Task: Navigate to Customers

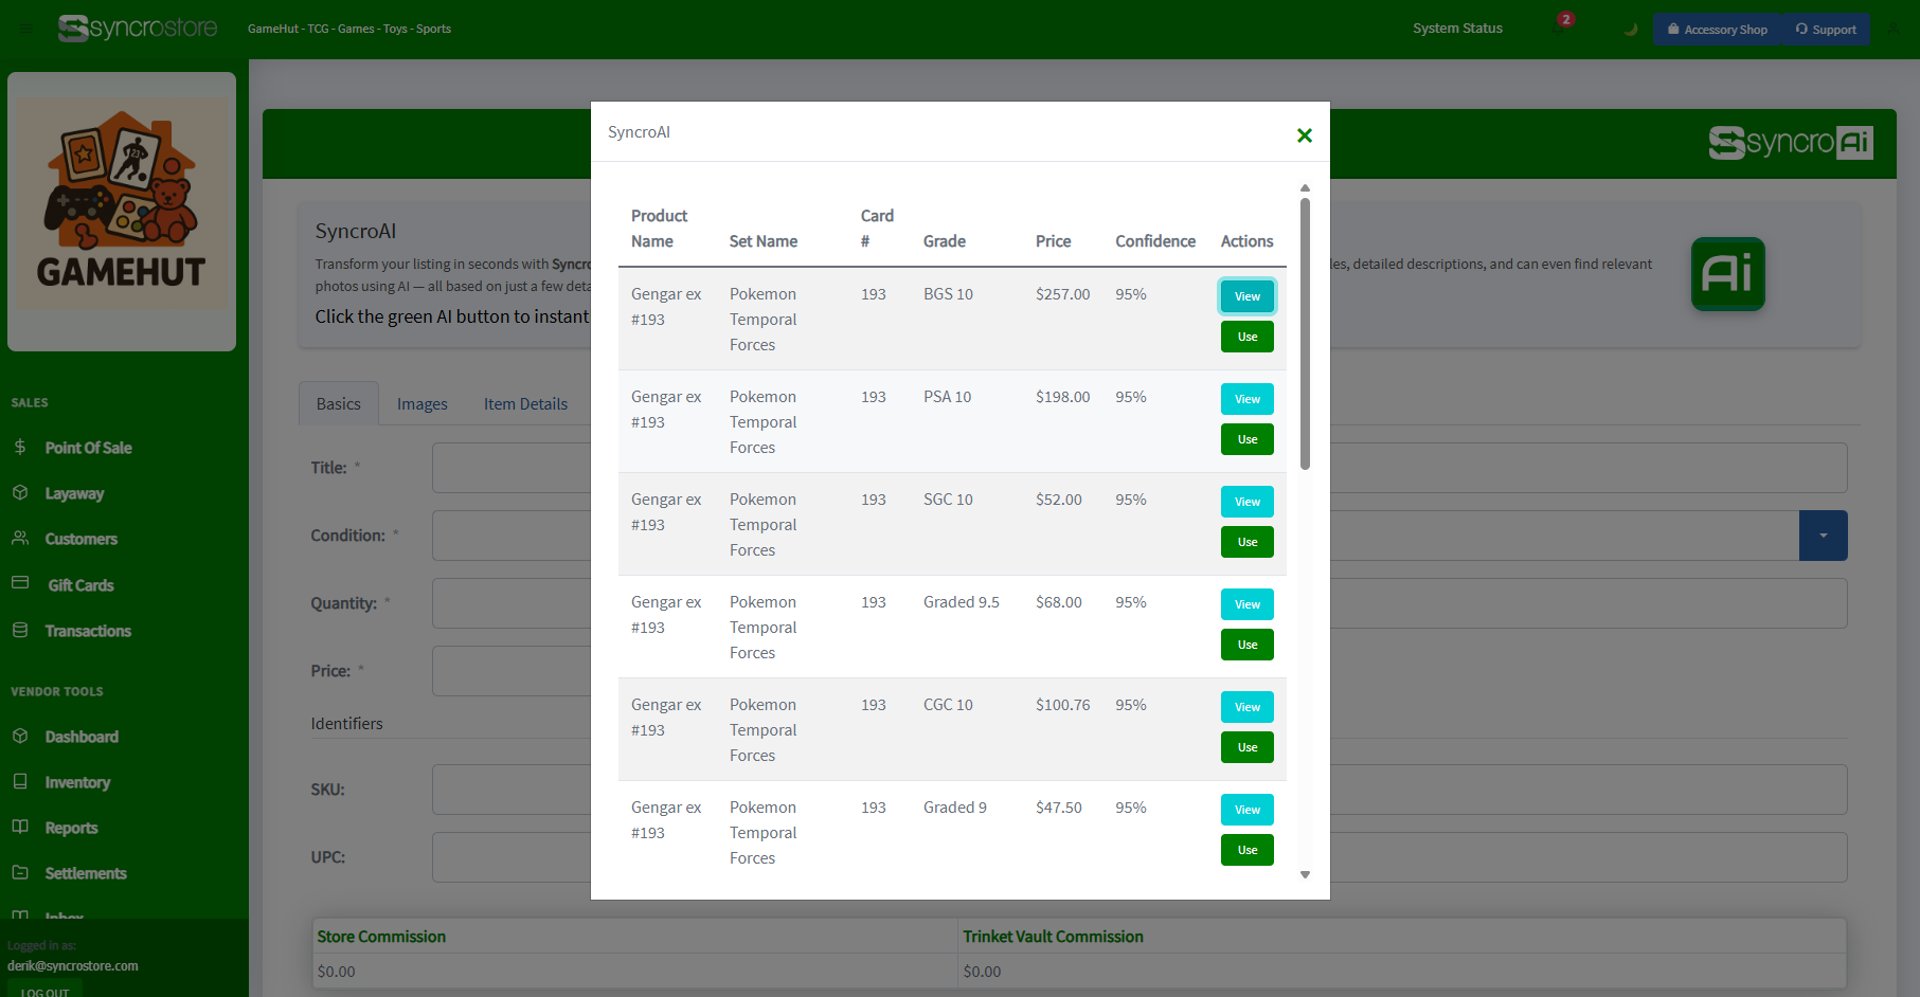Action: pyautogui.click(x=81, y=539)
